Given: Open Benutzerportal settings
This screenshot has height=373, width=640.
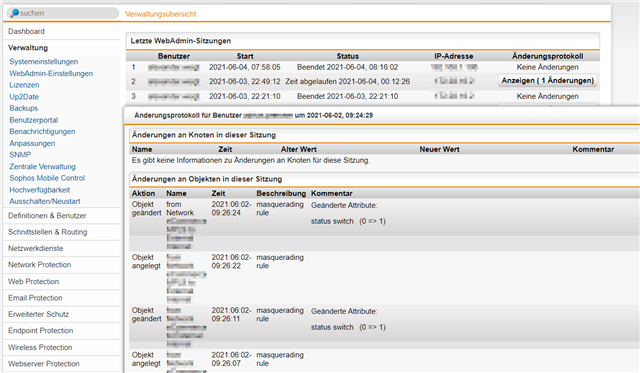Looking at the screenshot, I should pos(33,120).
